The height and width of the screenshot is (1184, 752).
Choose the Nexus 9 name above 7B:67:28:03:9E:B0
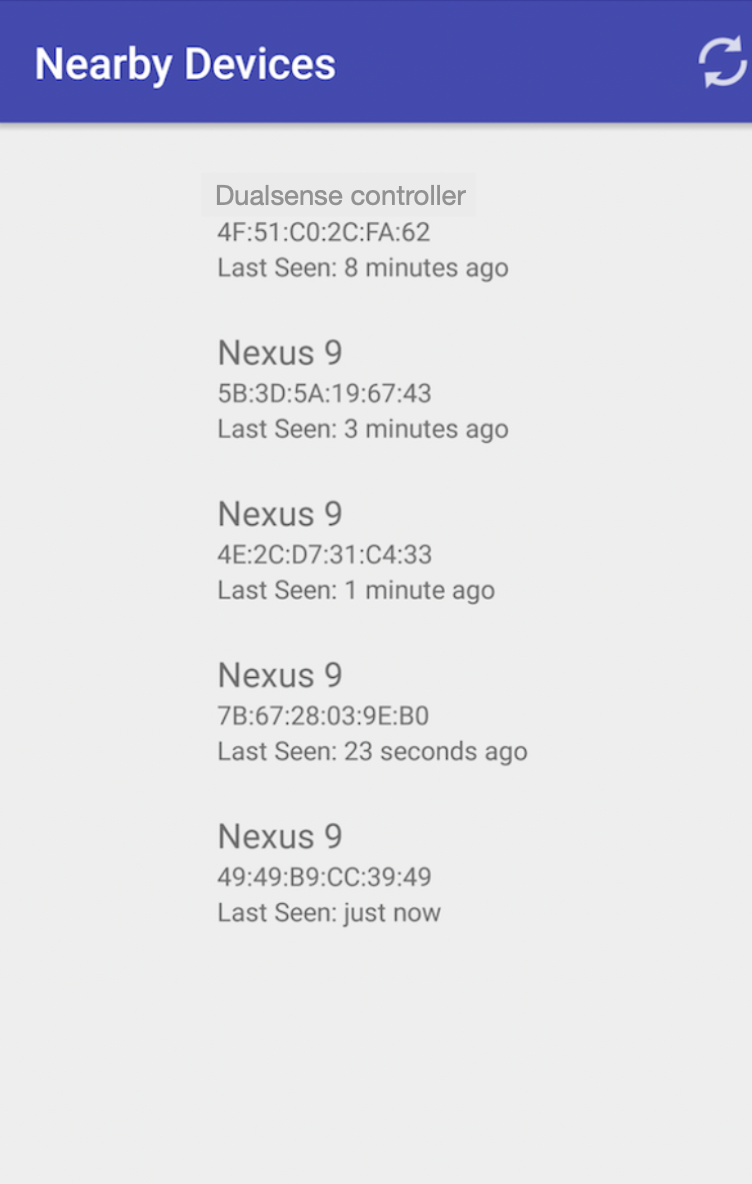280,675
